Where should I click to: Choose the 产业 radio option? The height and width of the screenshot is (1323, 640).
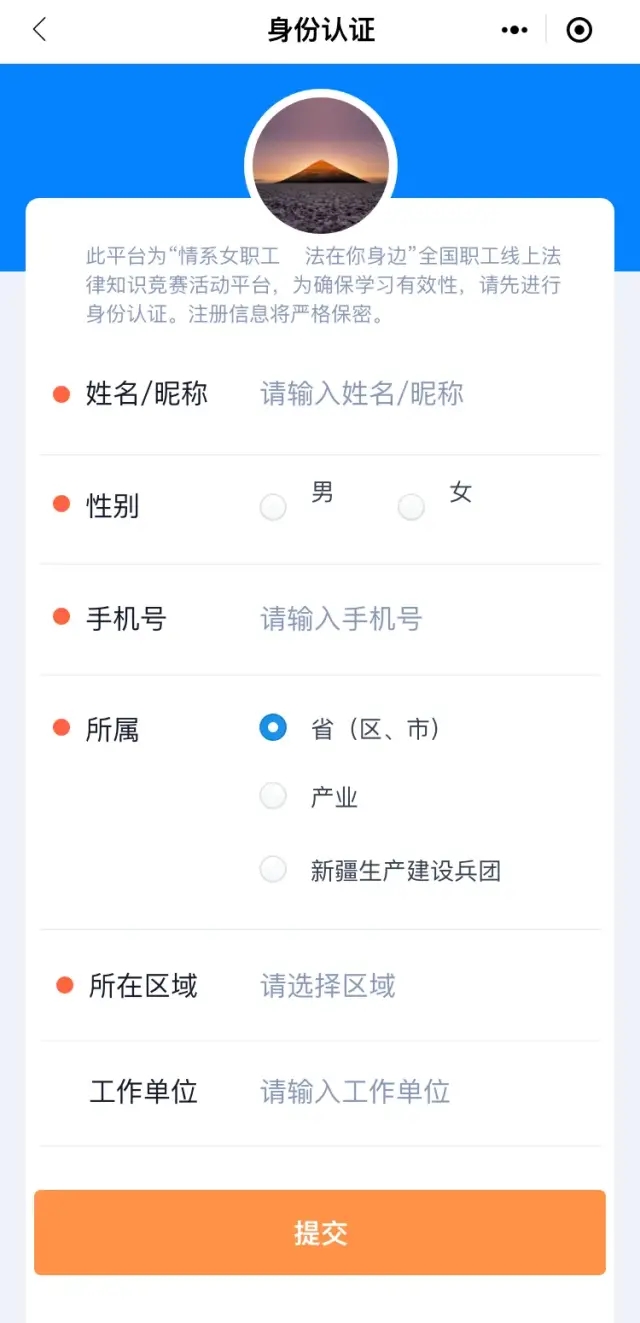(273, 797)
